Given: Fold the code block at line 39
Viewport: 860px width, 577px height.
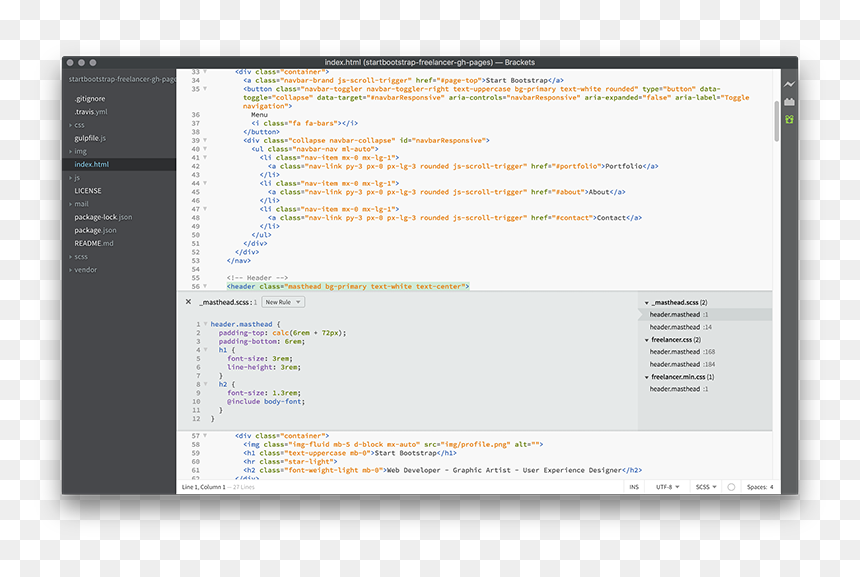Looking at the screenshot, I should pyautogui.click(x=205, y=140).
